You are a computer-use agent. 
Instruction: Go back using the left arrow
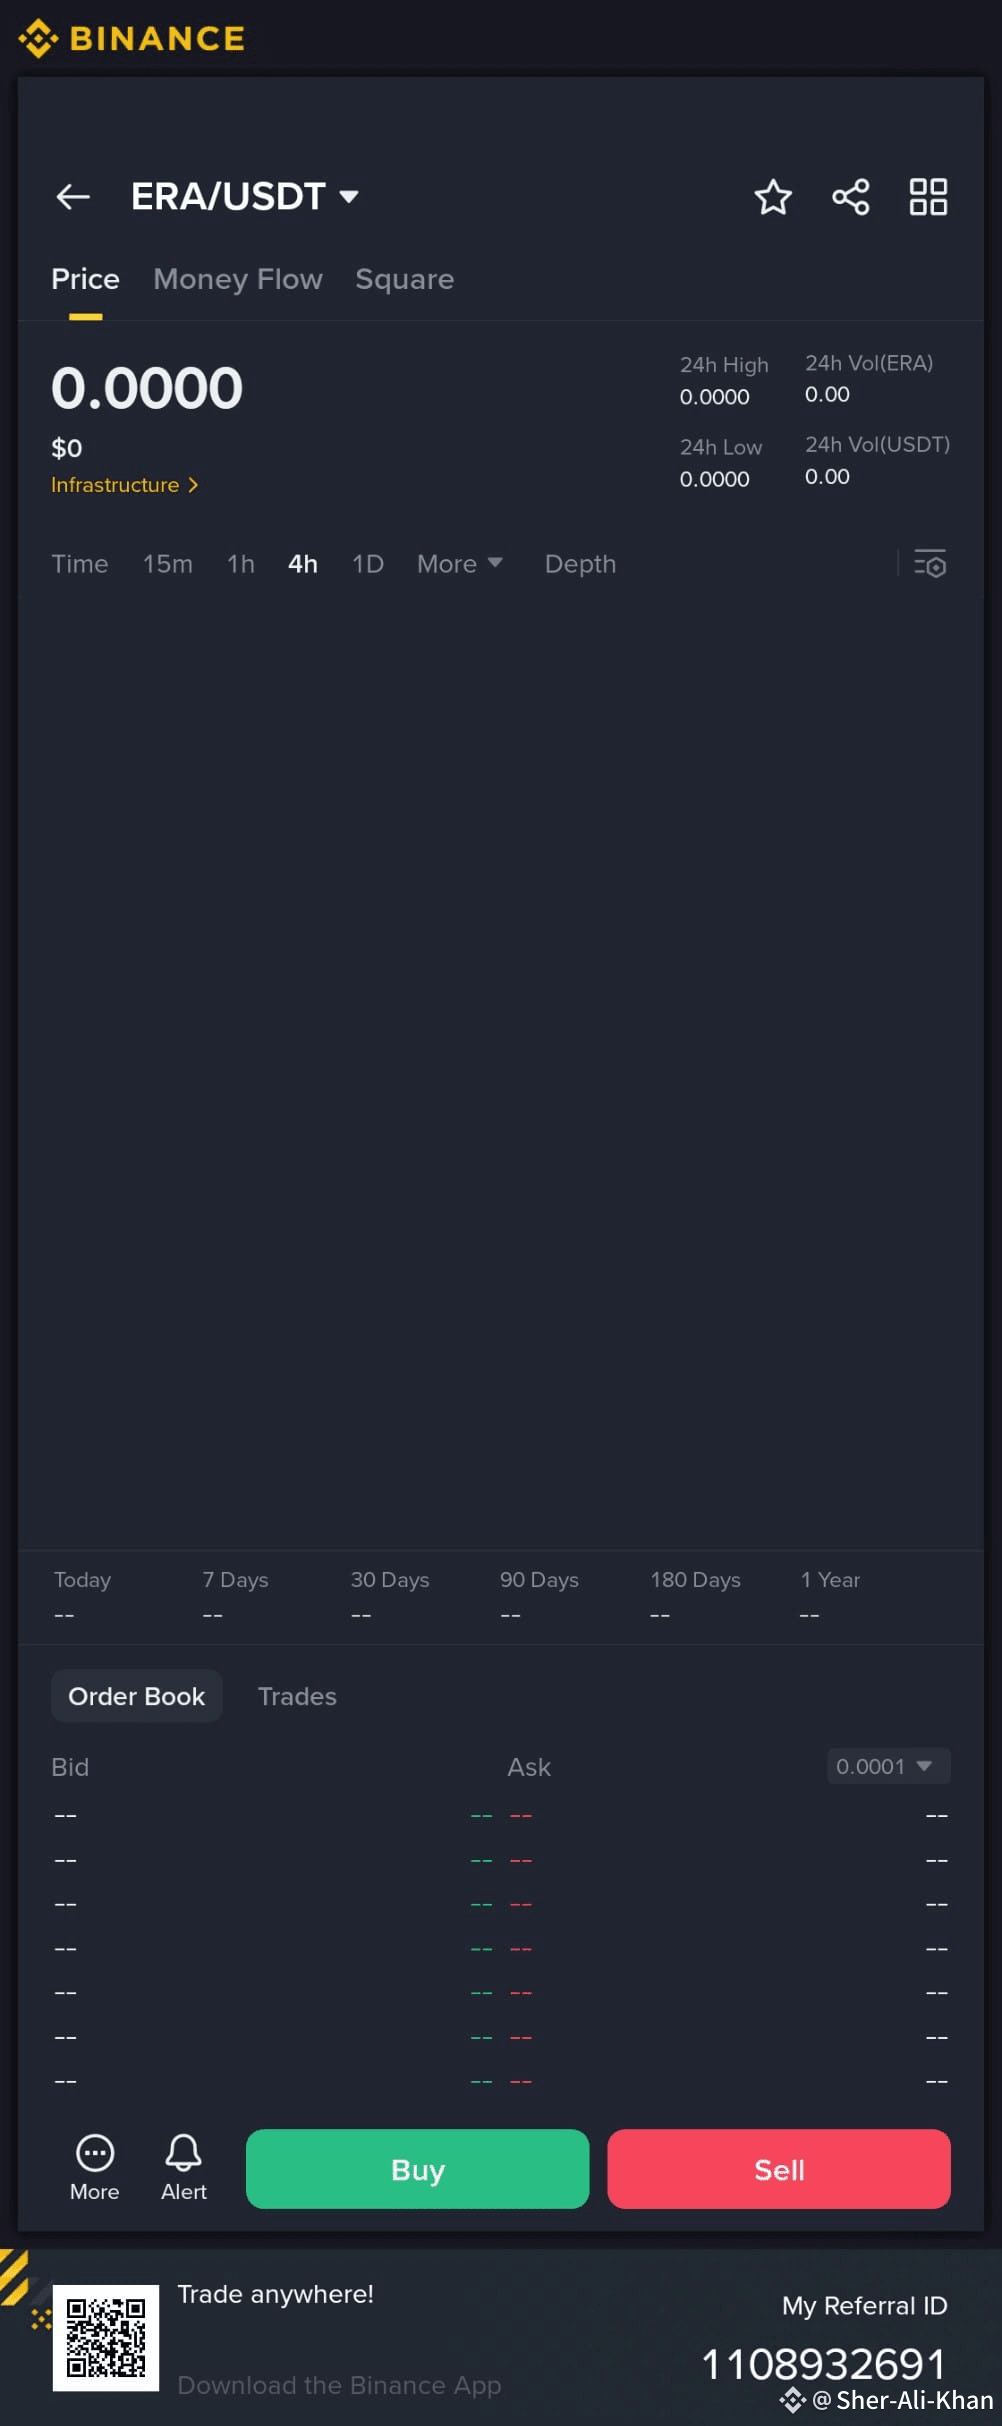coord(73,197)
